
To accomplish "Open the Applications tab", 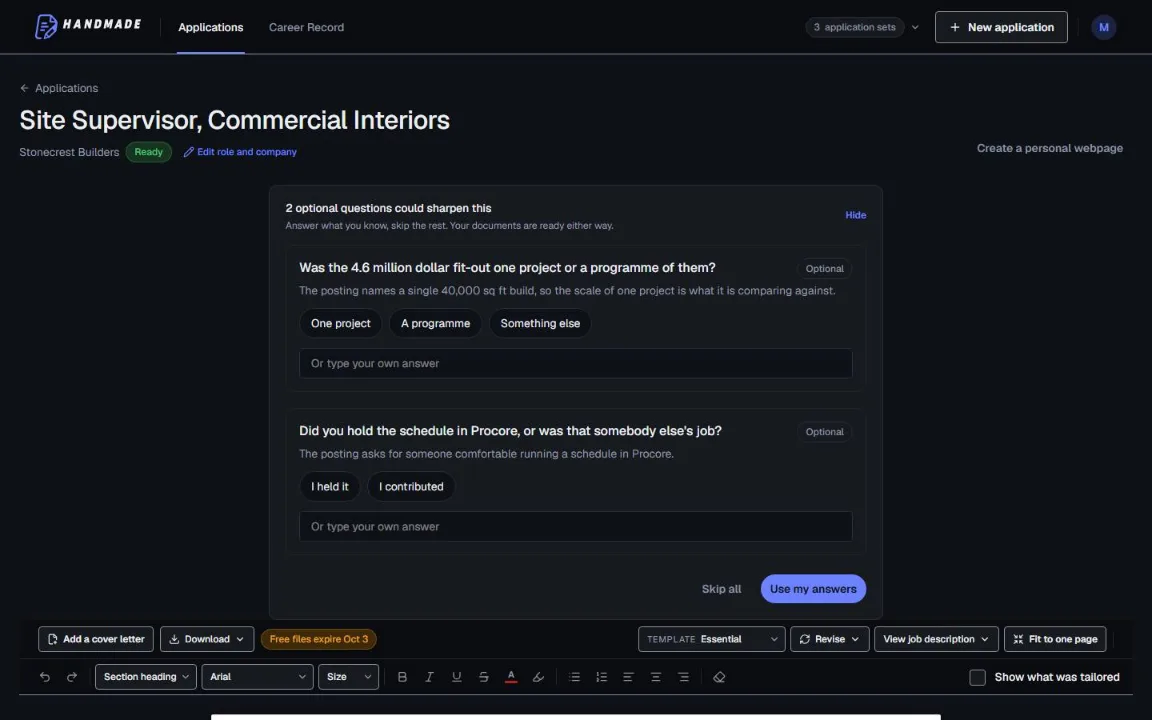I will point(211,27).
